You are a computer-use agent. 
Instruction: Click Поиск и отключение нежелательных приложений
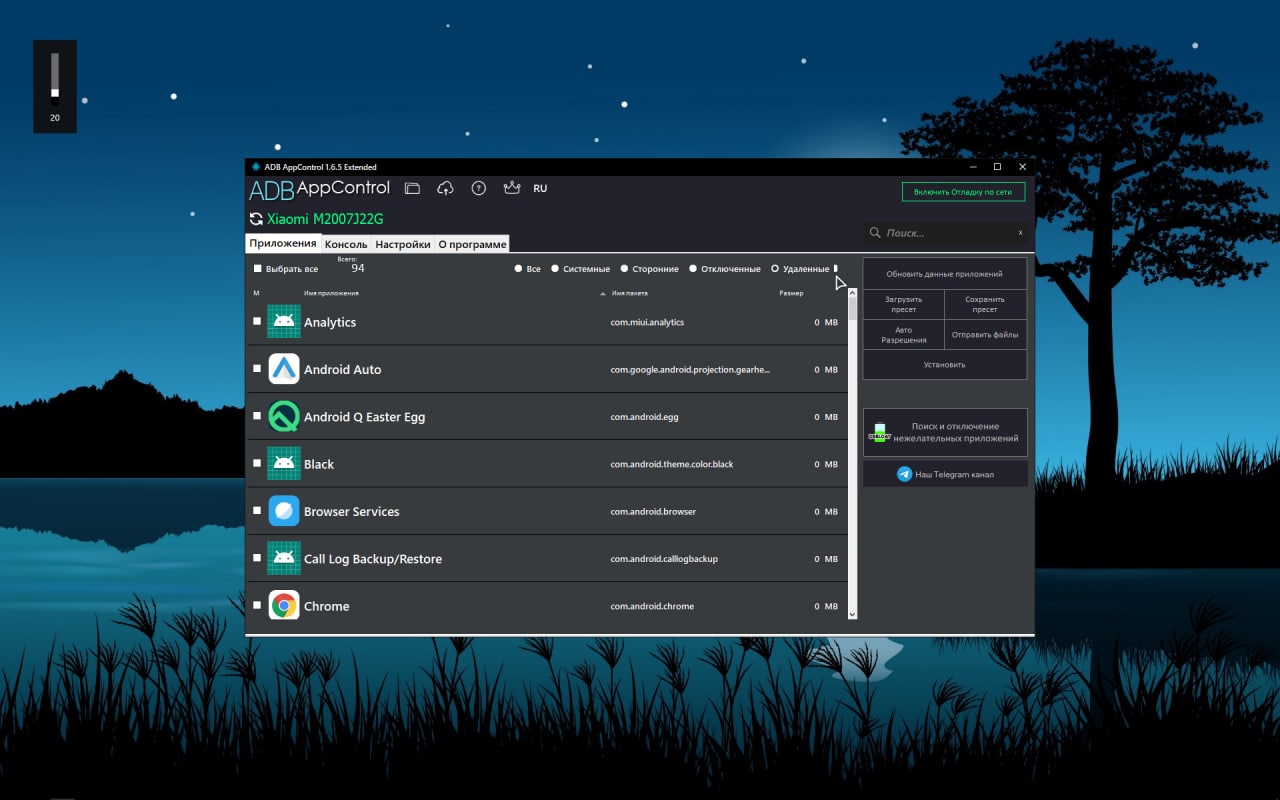click(x=945, y=432)
